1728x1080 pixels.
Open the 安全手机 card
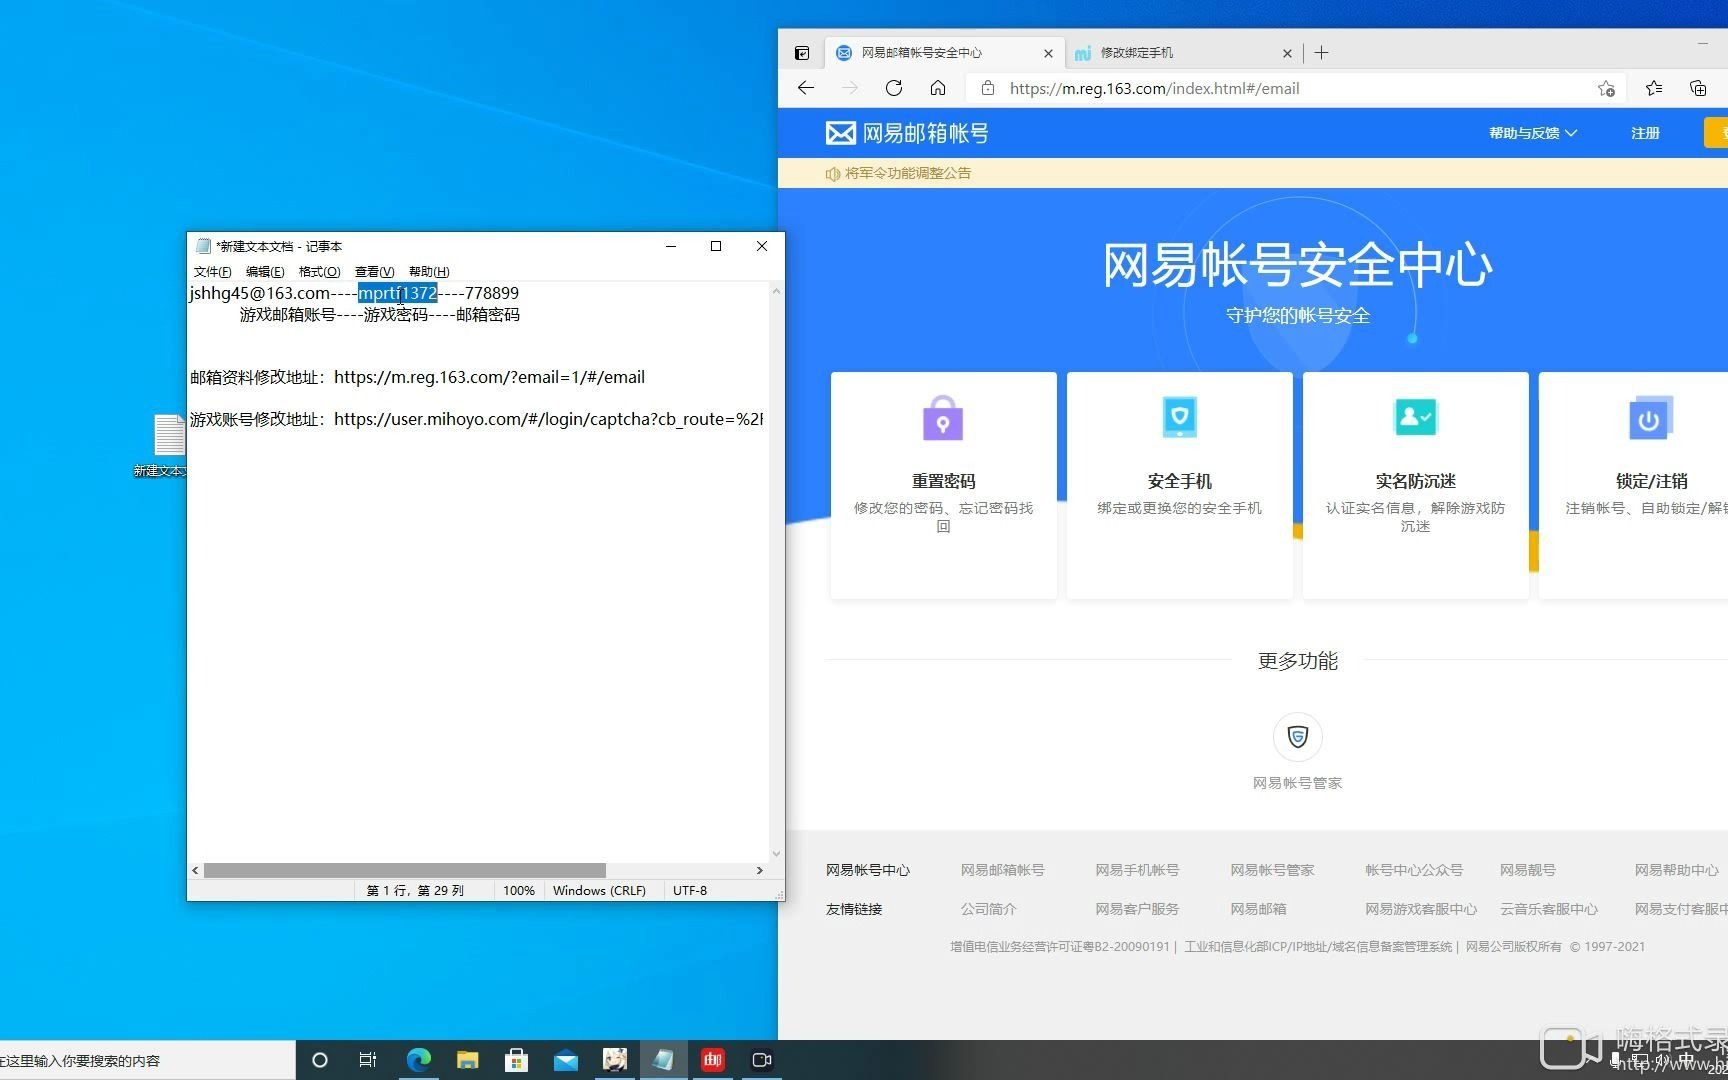(1179, 486)
